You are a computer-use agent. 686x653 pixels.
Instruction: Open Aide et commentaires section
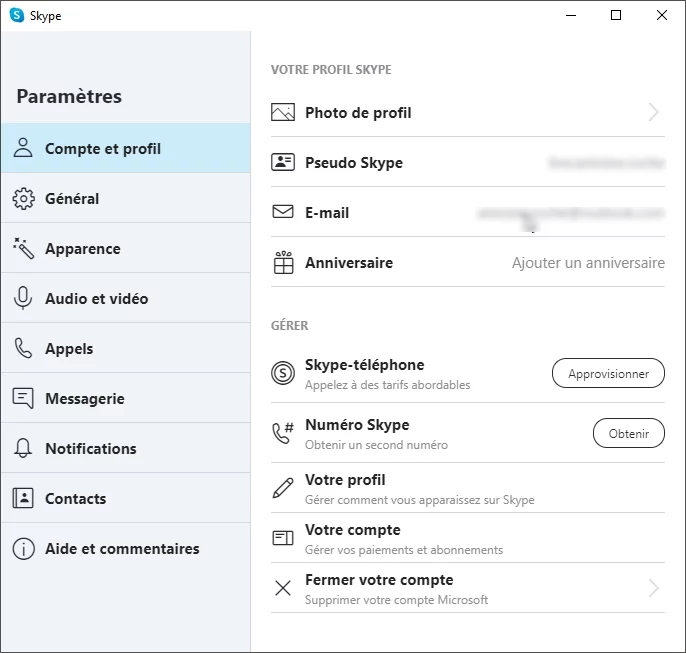[x=126, y=548]
